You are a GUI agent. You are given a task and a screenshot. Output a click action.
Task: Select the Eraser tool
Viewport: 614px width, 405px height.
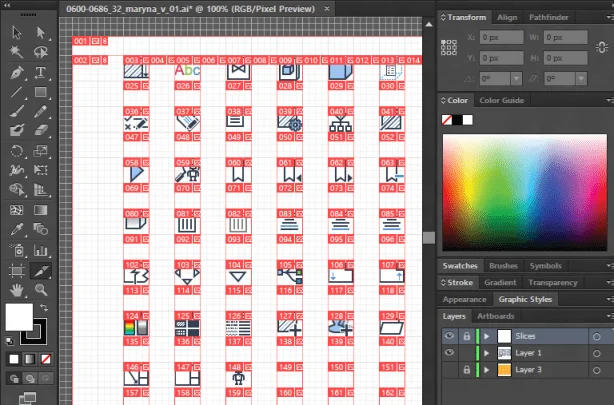click(x=40, y=130)
